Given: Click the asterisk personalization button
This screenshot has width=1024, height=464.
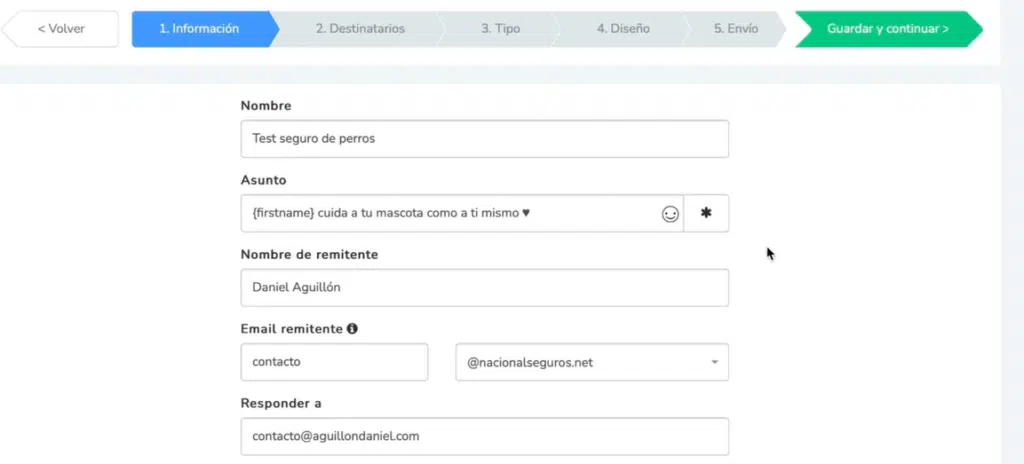Looking at the screenshot, I should pos(706,213).
